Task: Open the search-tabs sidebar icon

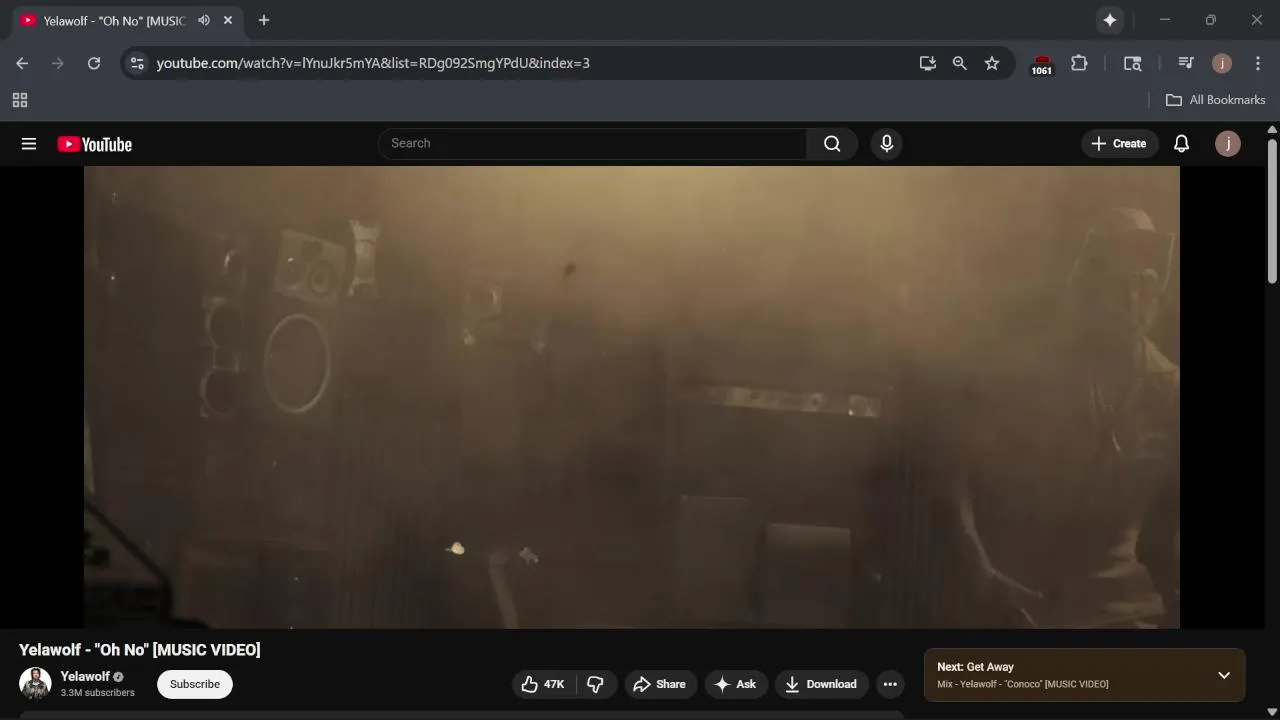Action: pos(1133,63)
